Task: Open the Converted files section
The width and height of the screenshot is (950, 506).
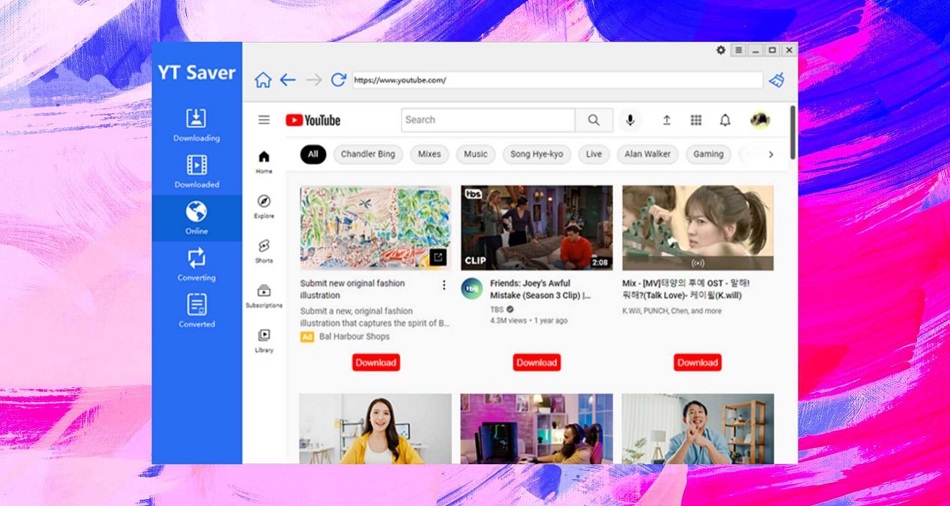Action: (196, 311)
